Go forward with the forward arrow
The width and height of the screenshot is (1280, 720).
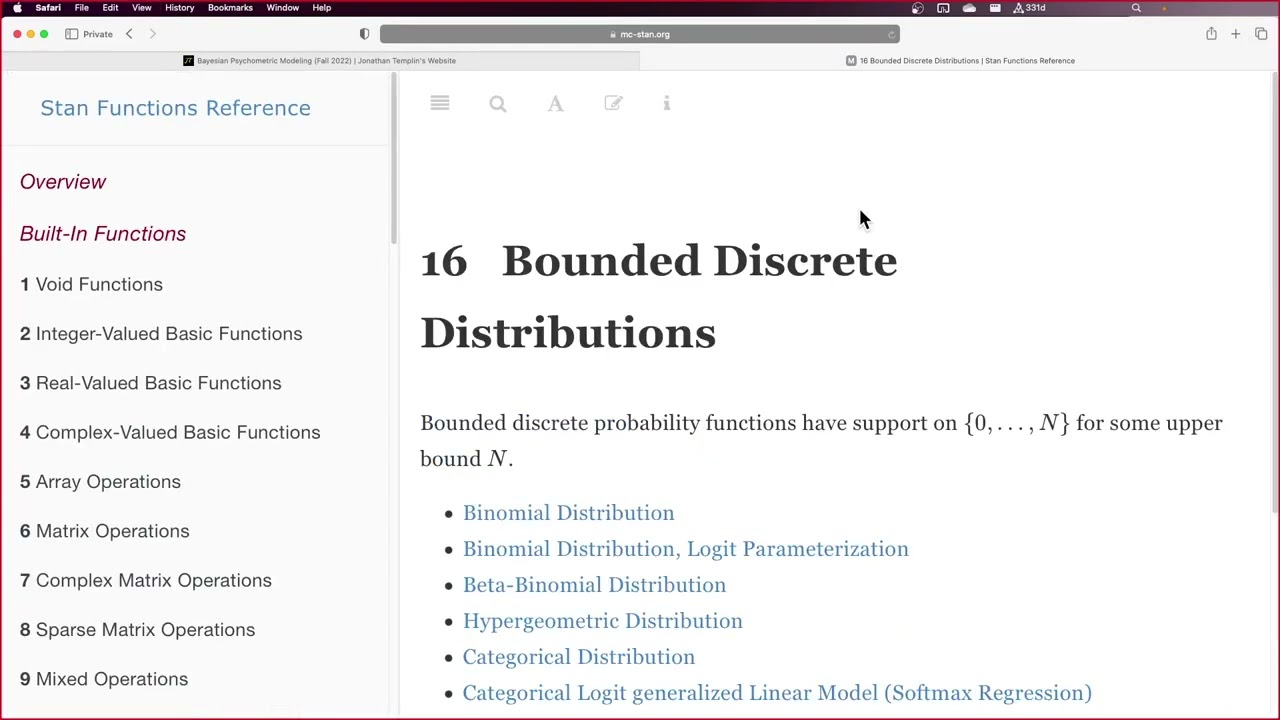point(152,34)
